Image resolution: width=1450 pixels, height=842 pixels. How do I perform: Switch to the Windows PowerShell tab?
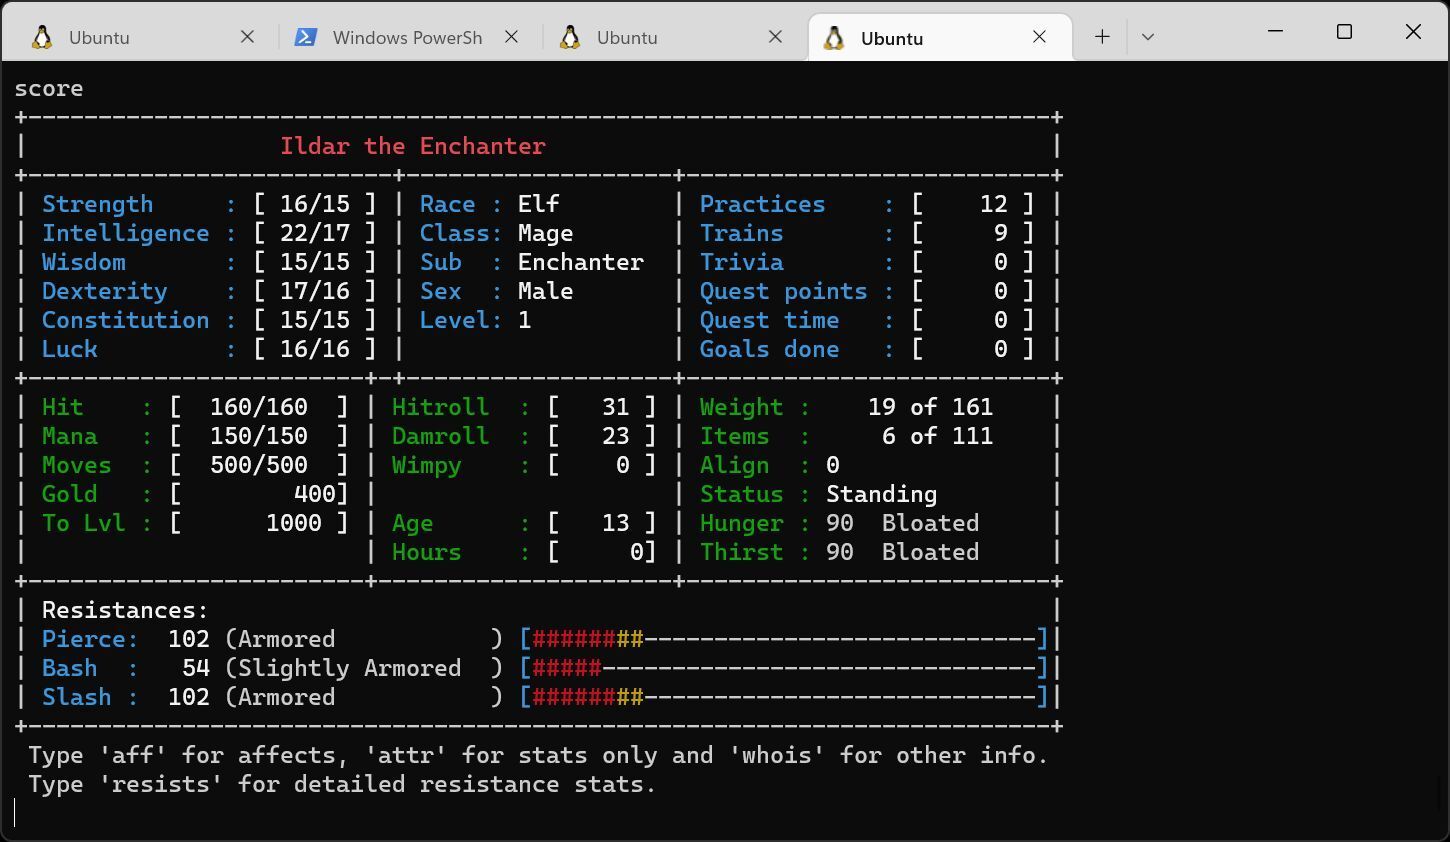pyautogui.click(x=407, y=37)
